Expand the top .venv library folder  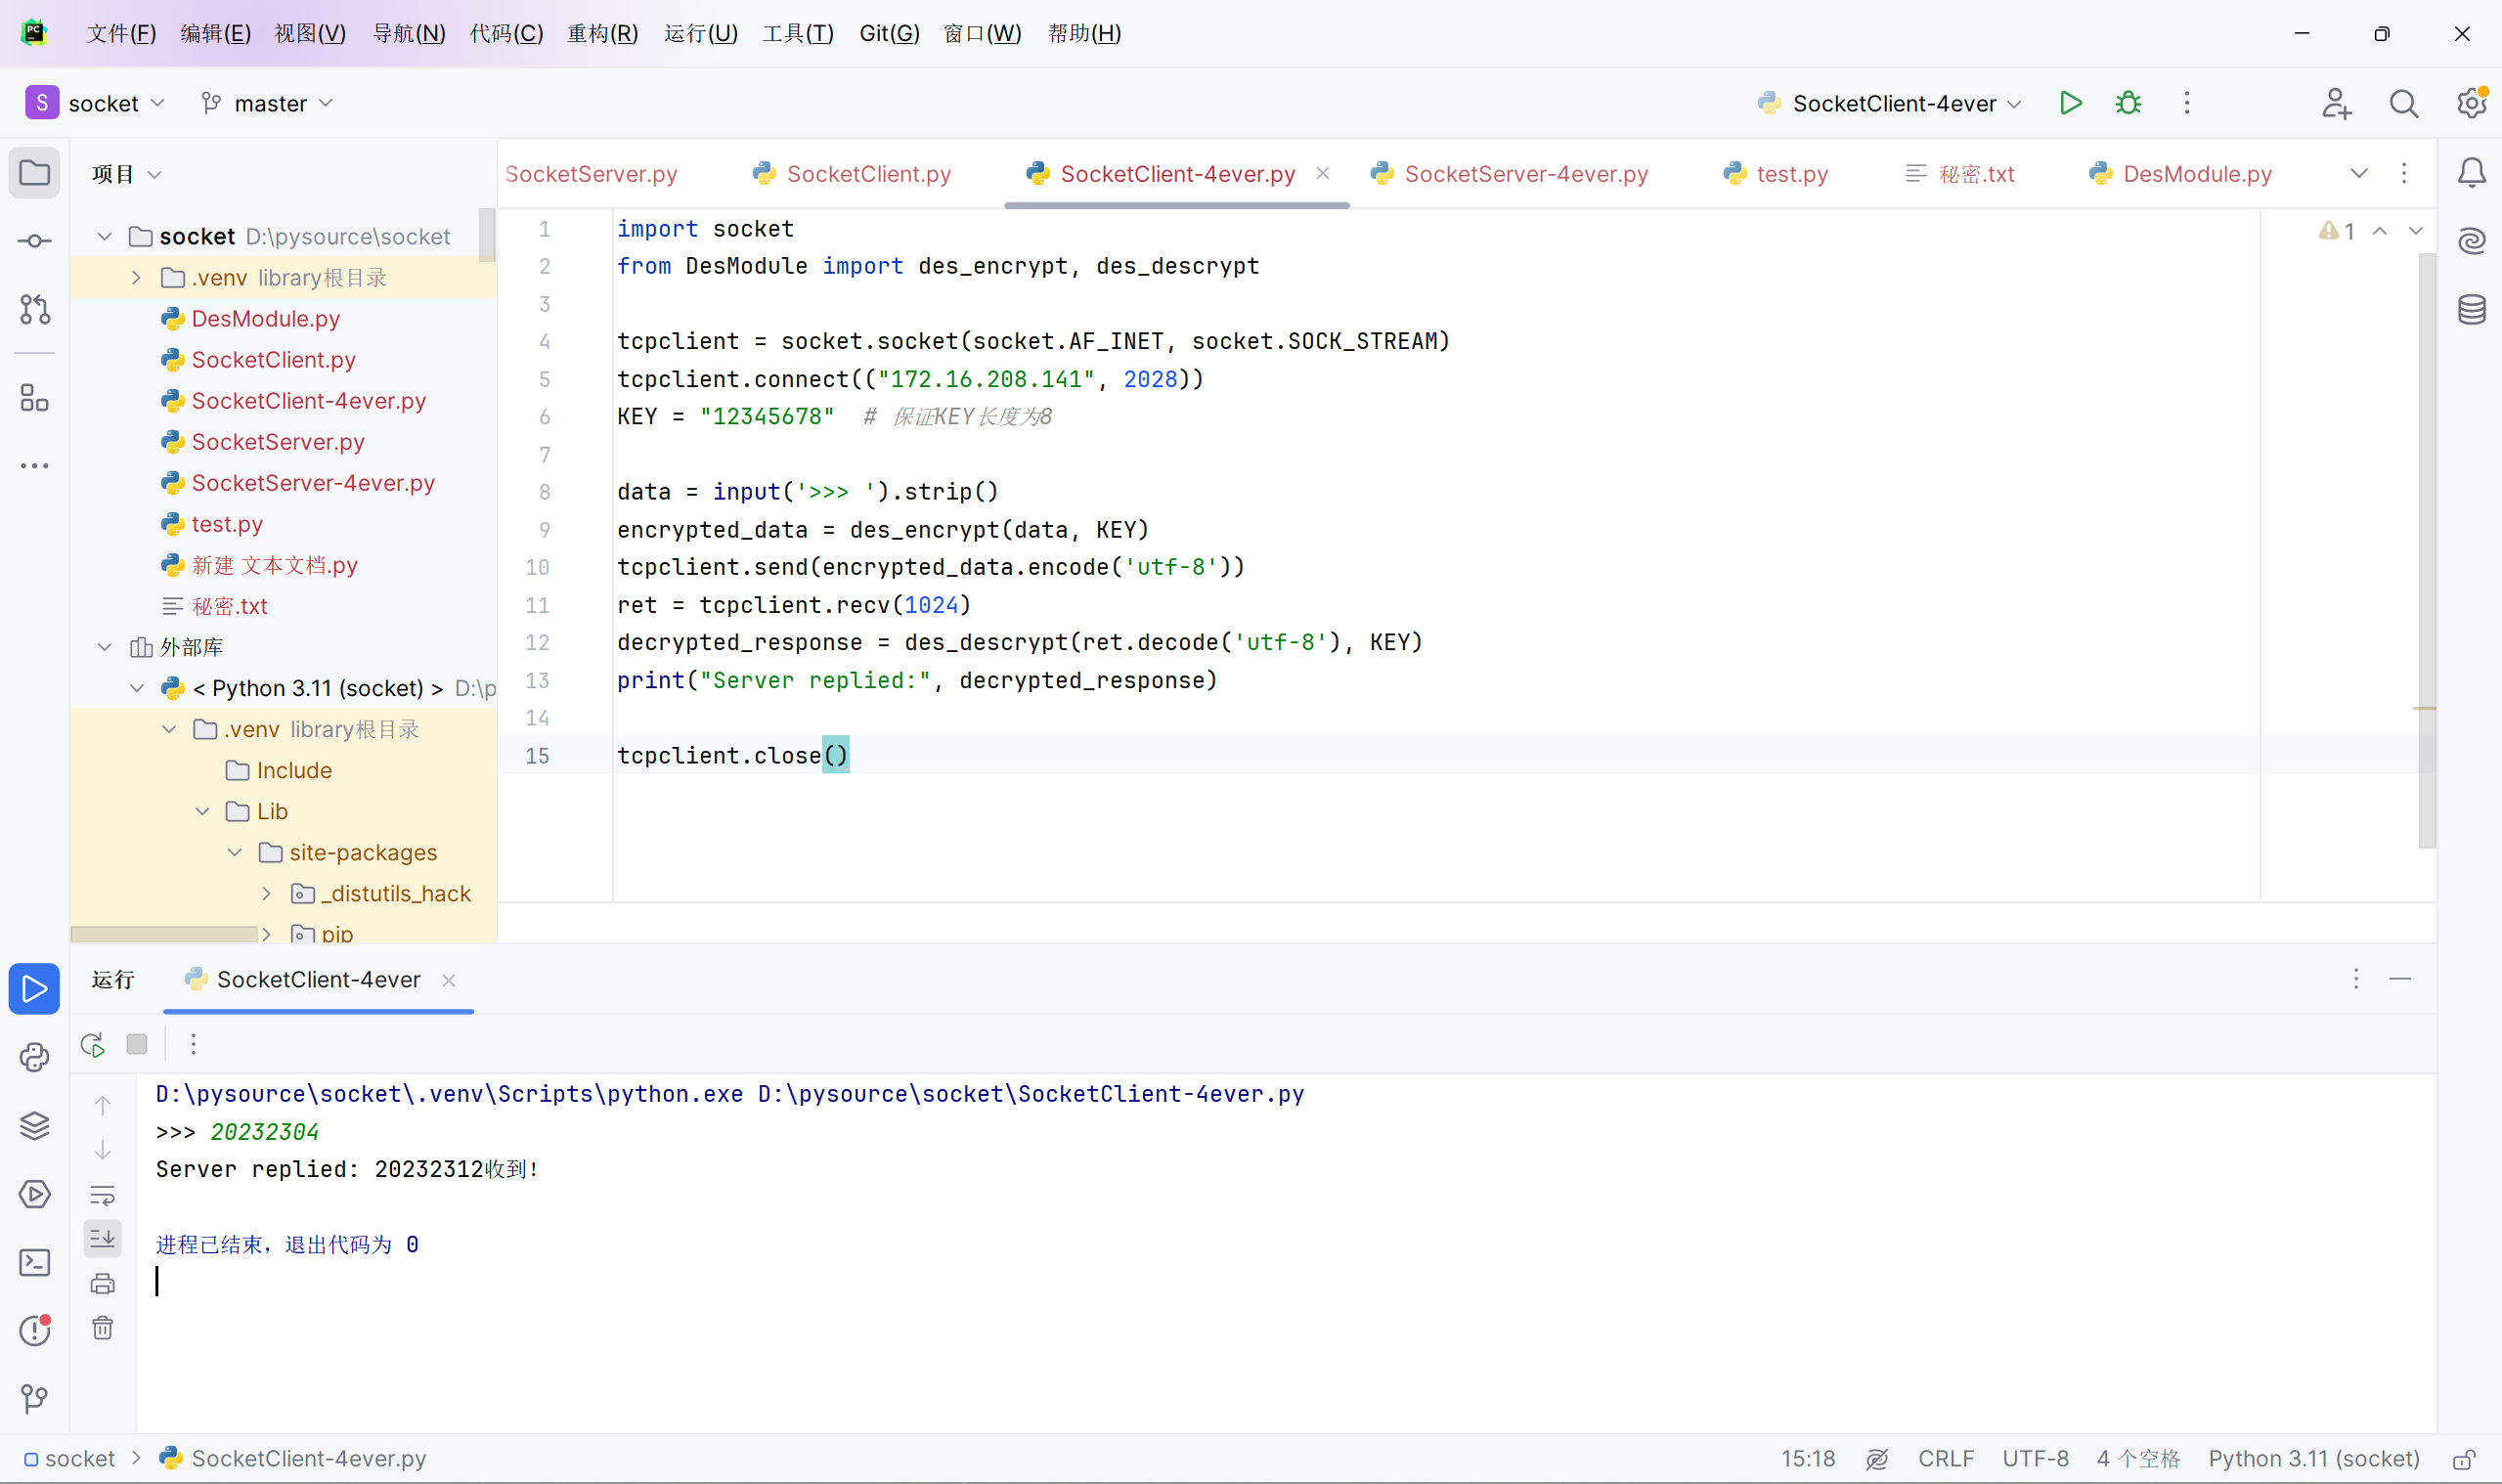coord(136,278)
